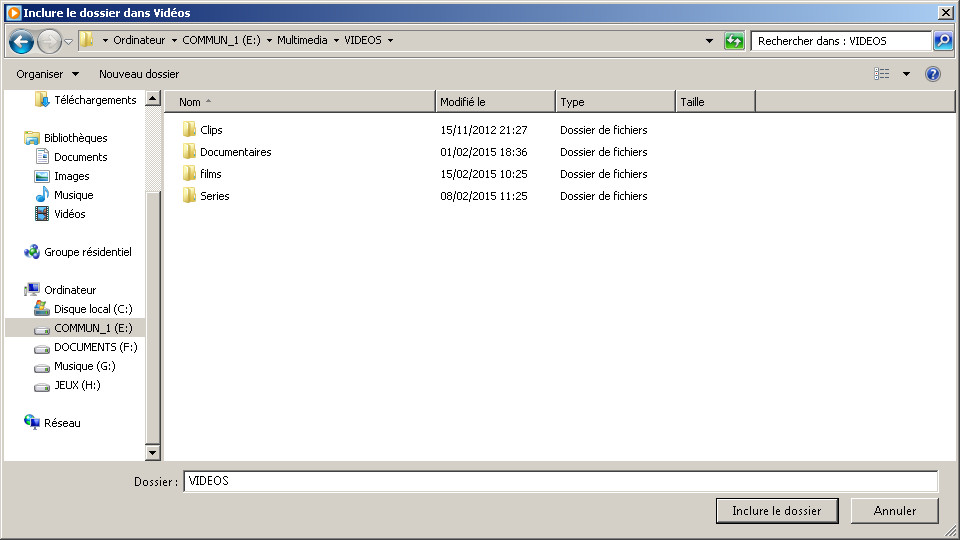Click the change view icon
The image size is (960, 540).
tap(881, 74)
